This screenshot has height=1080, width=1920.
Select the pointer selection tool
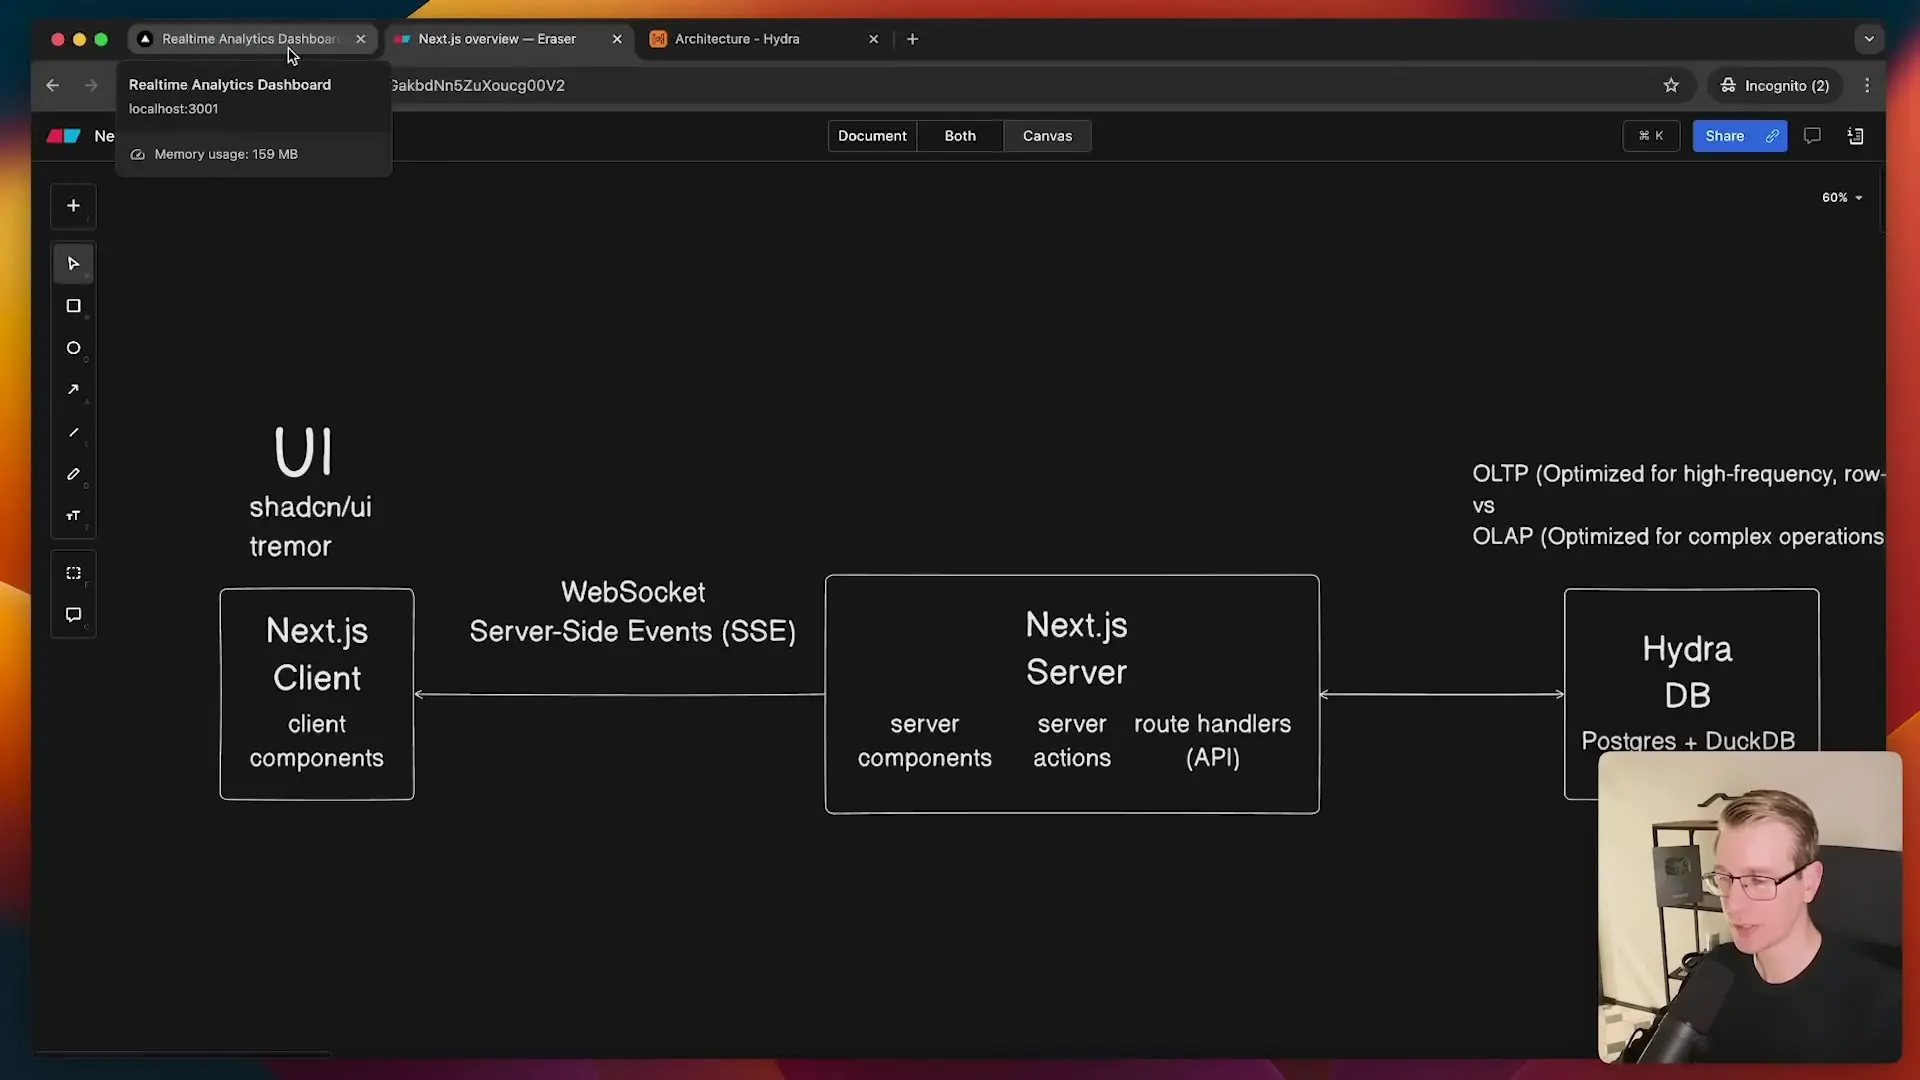coord(73,264)
